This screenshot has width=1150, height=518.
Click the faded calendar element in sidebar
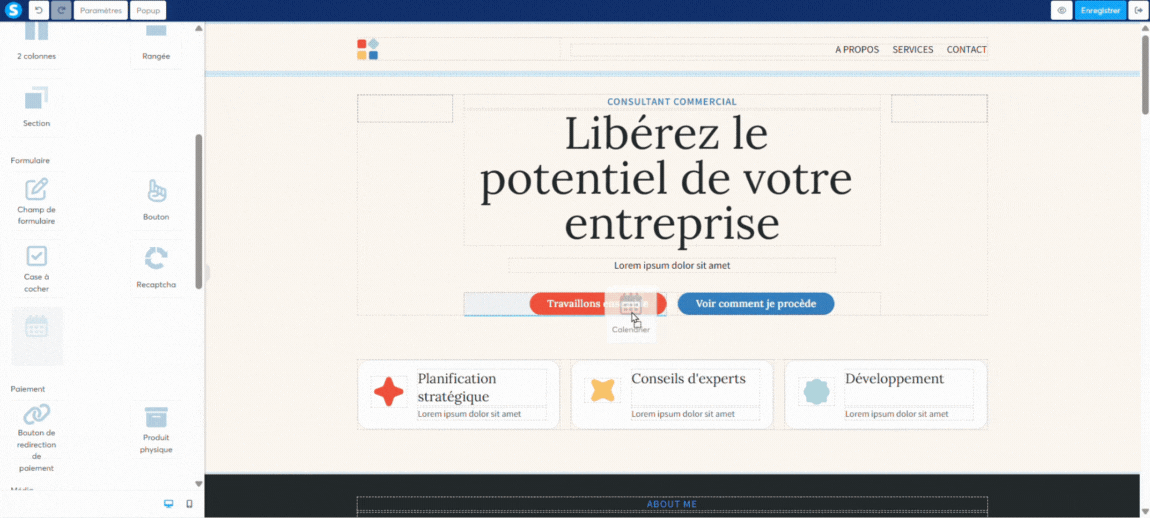(37, 336)
